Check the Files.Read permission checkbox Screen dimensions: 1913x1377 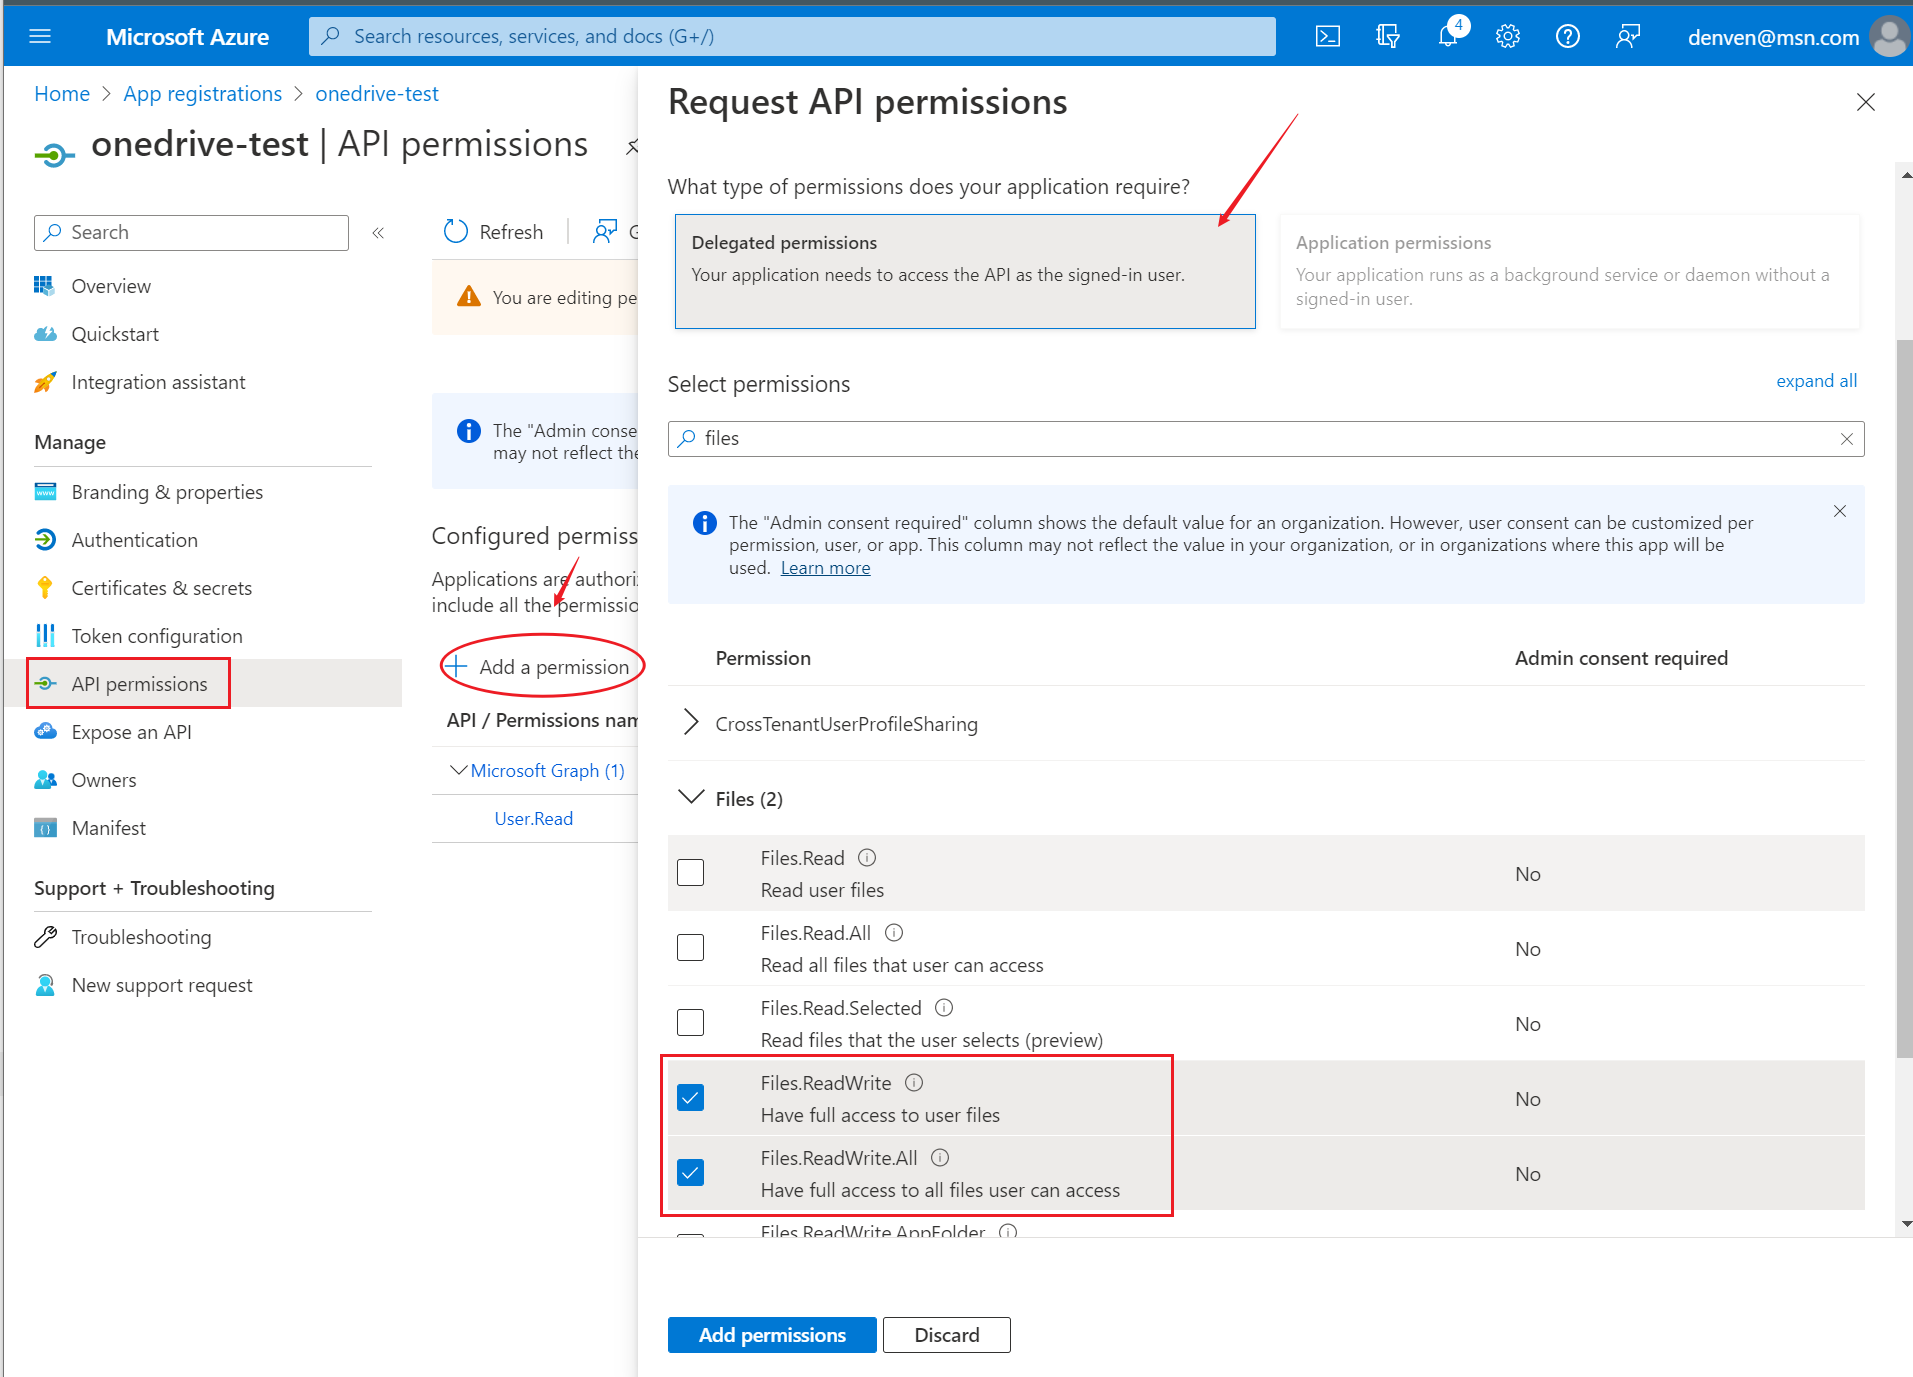690,873
